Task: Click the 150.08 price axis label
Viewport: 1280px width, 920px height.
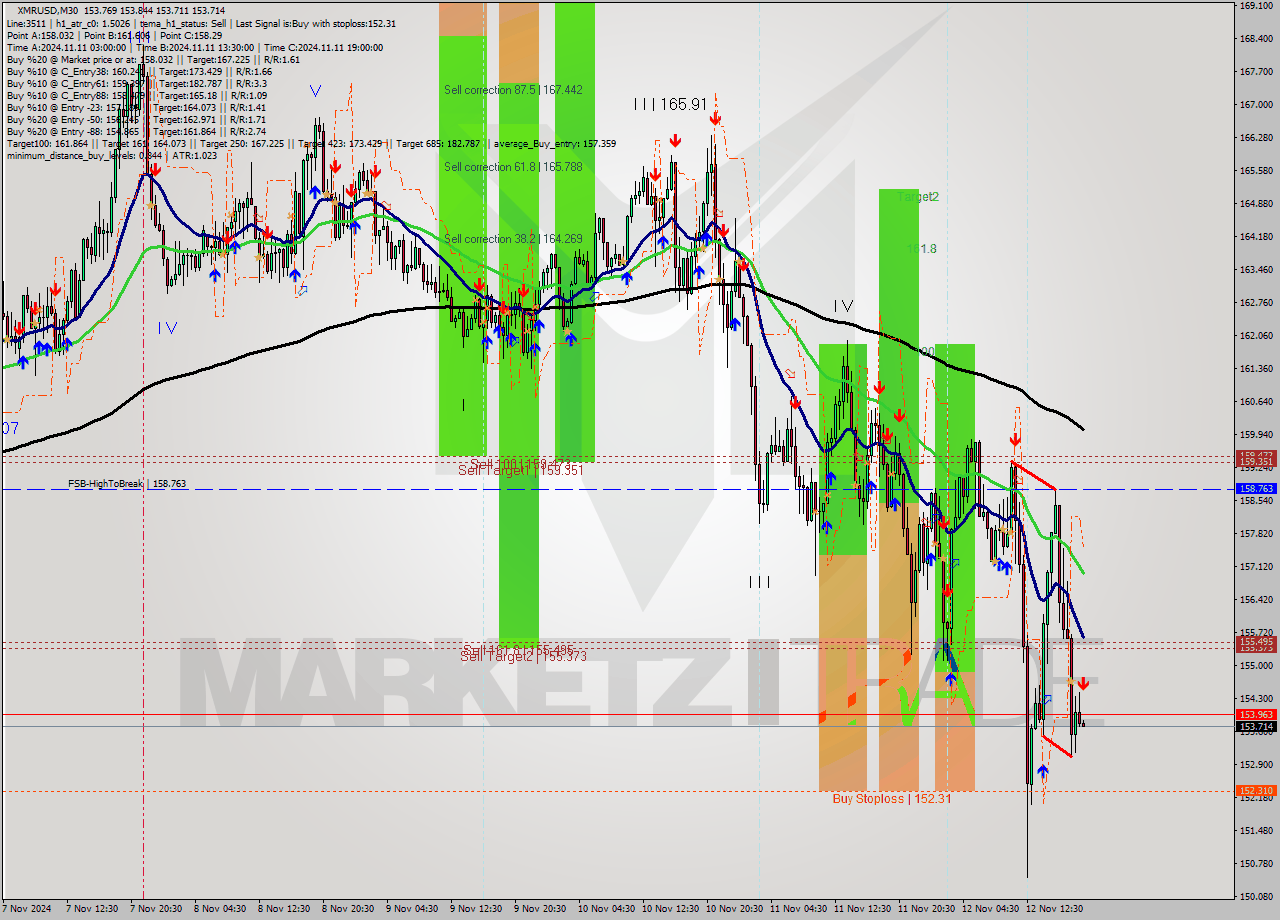Action: tap(1256, 897)
